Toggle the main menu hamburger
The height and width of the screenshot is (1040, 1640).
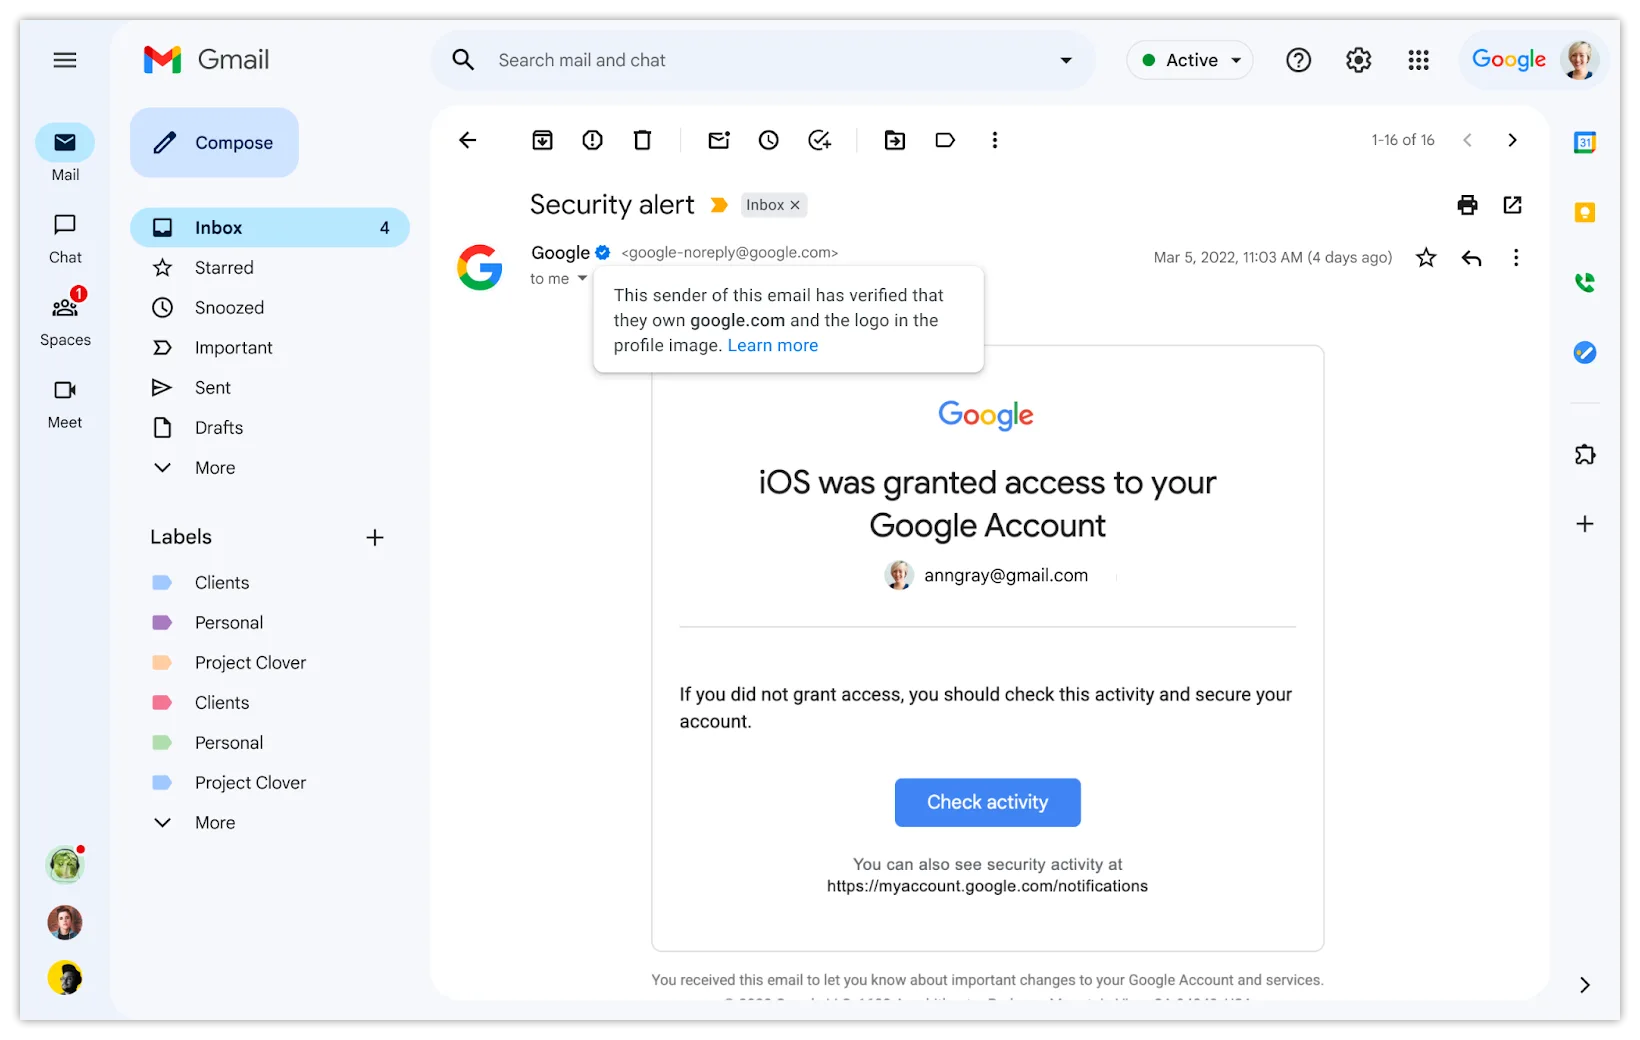(65, 60)
